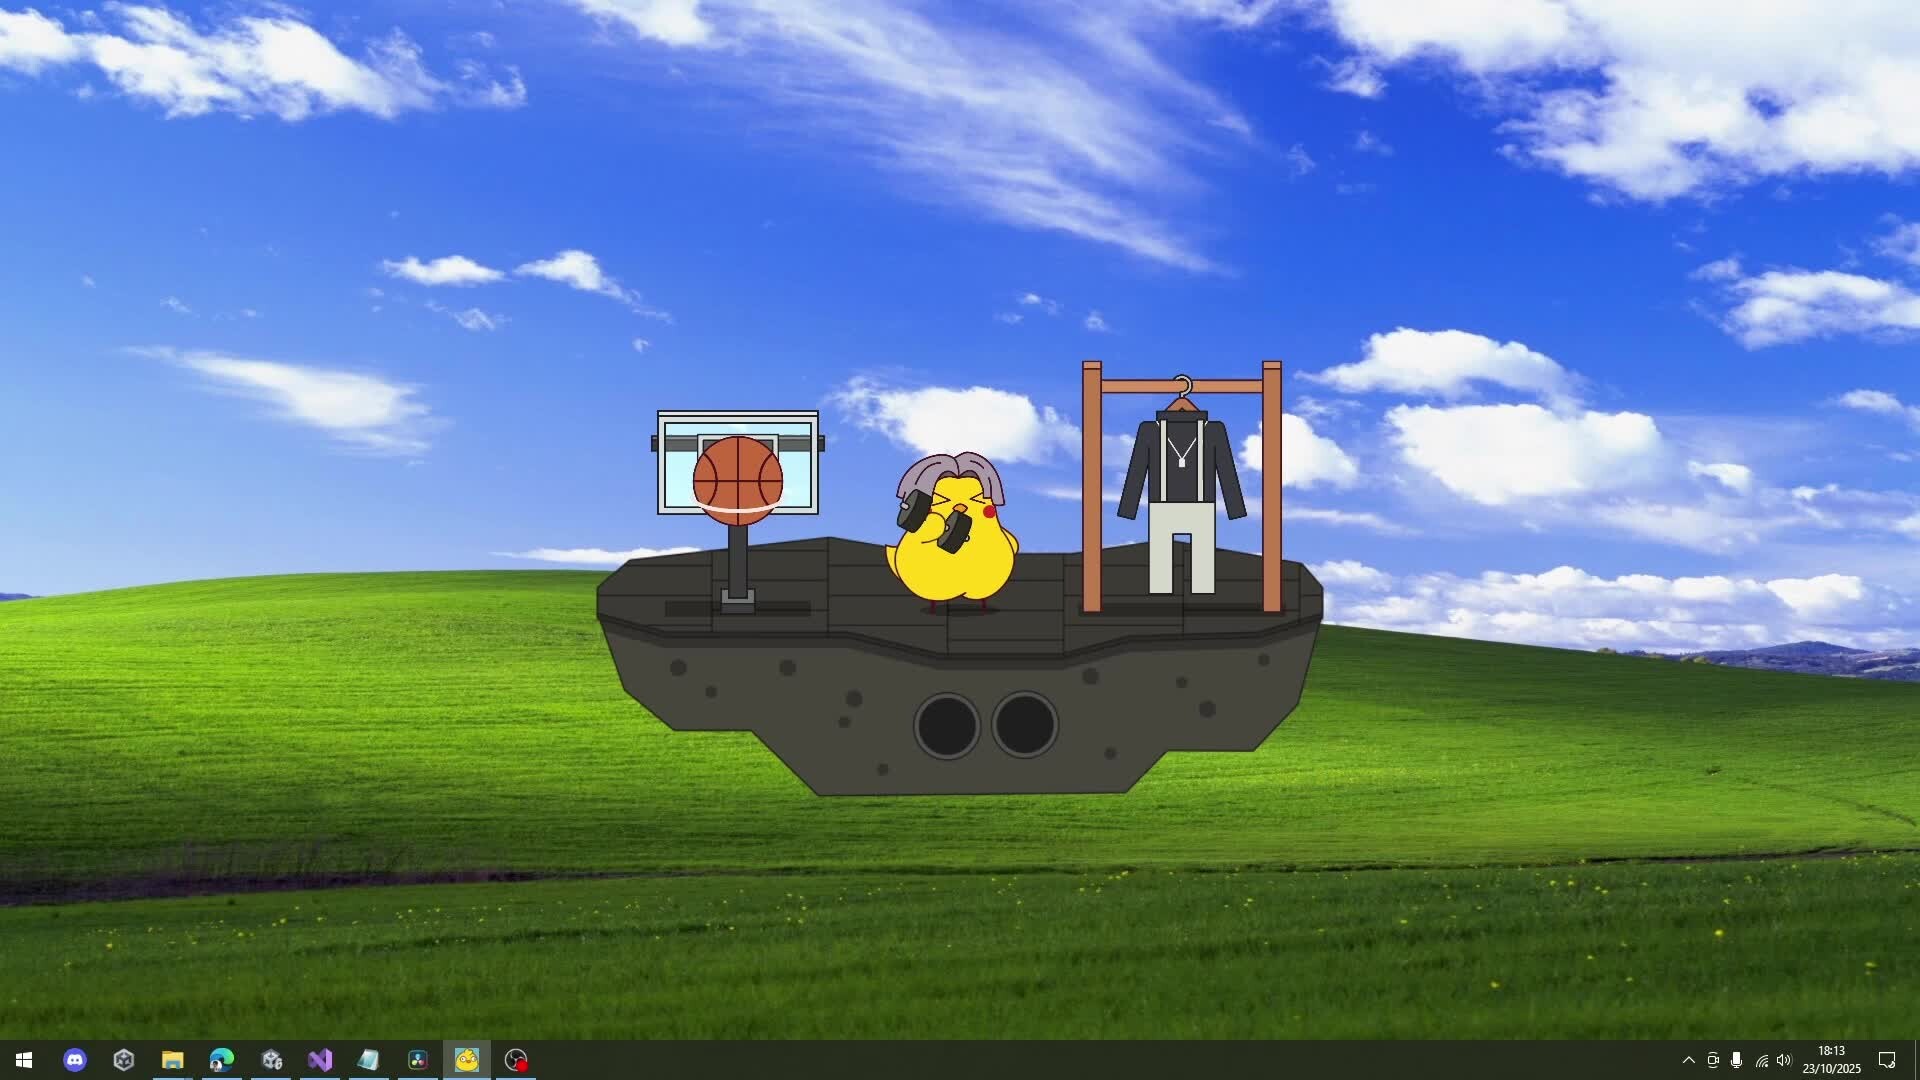The height and width of the screenshot is (1080, 1920).
Task: Click the camera in-use tray icon
Action: coord(1713,1060)
